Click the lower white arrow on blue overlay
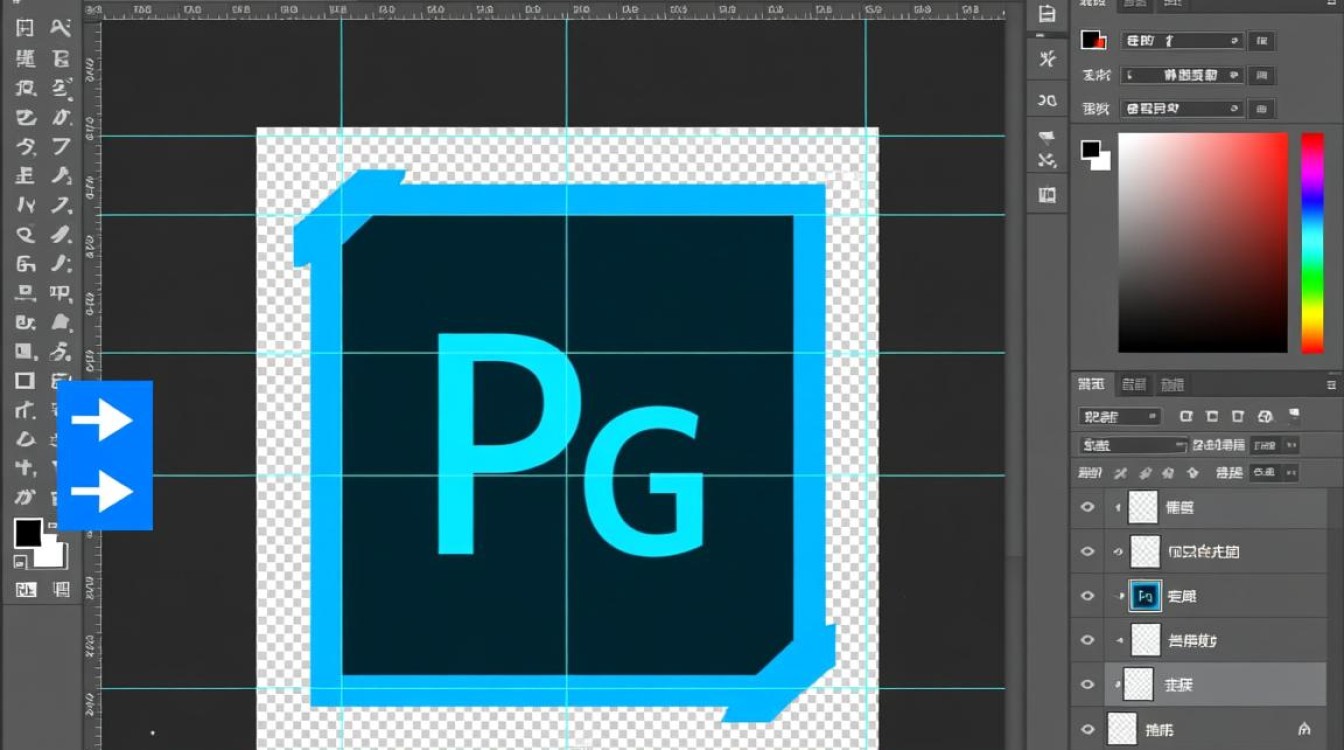Image resolution: width=1344 pixels, height=750 pixels. point(102,492)
